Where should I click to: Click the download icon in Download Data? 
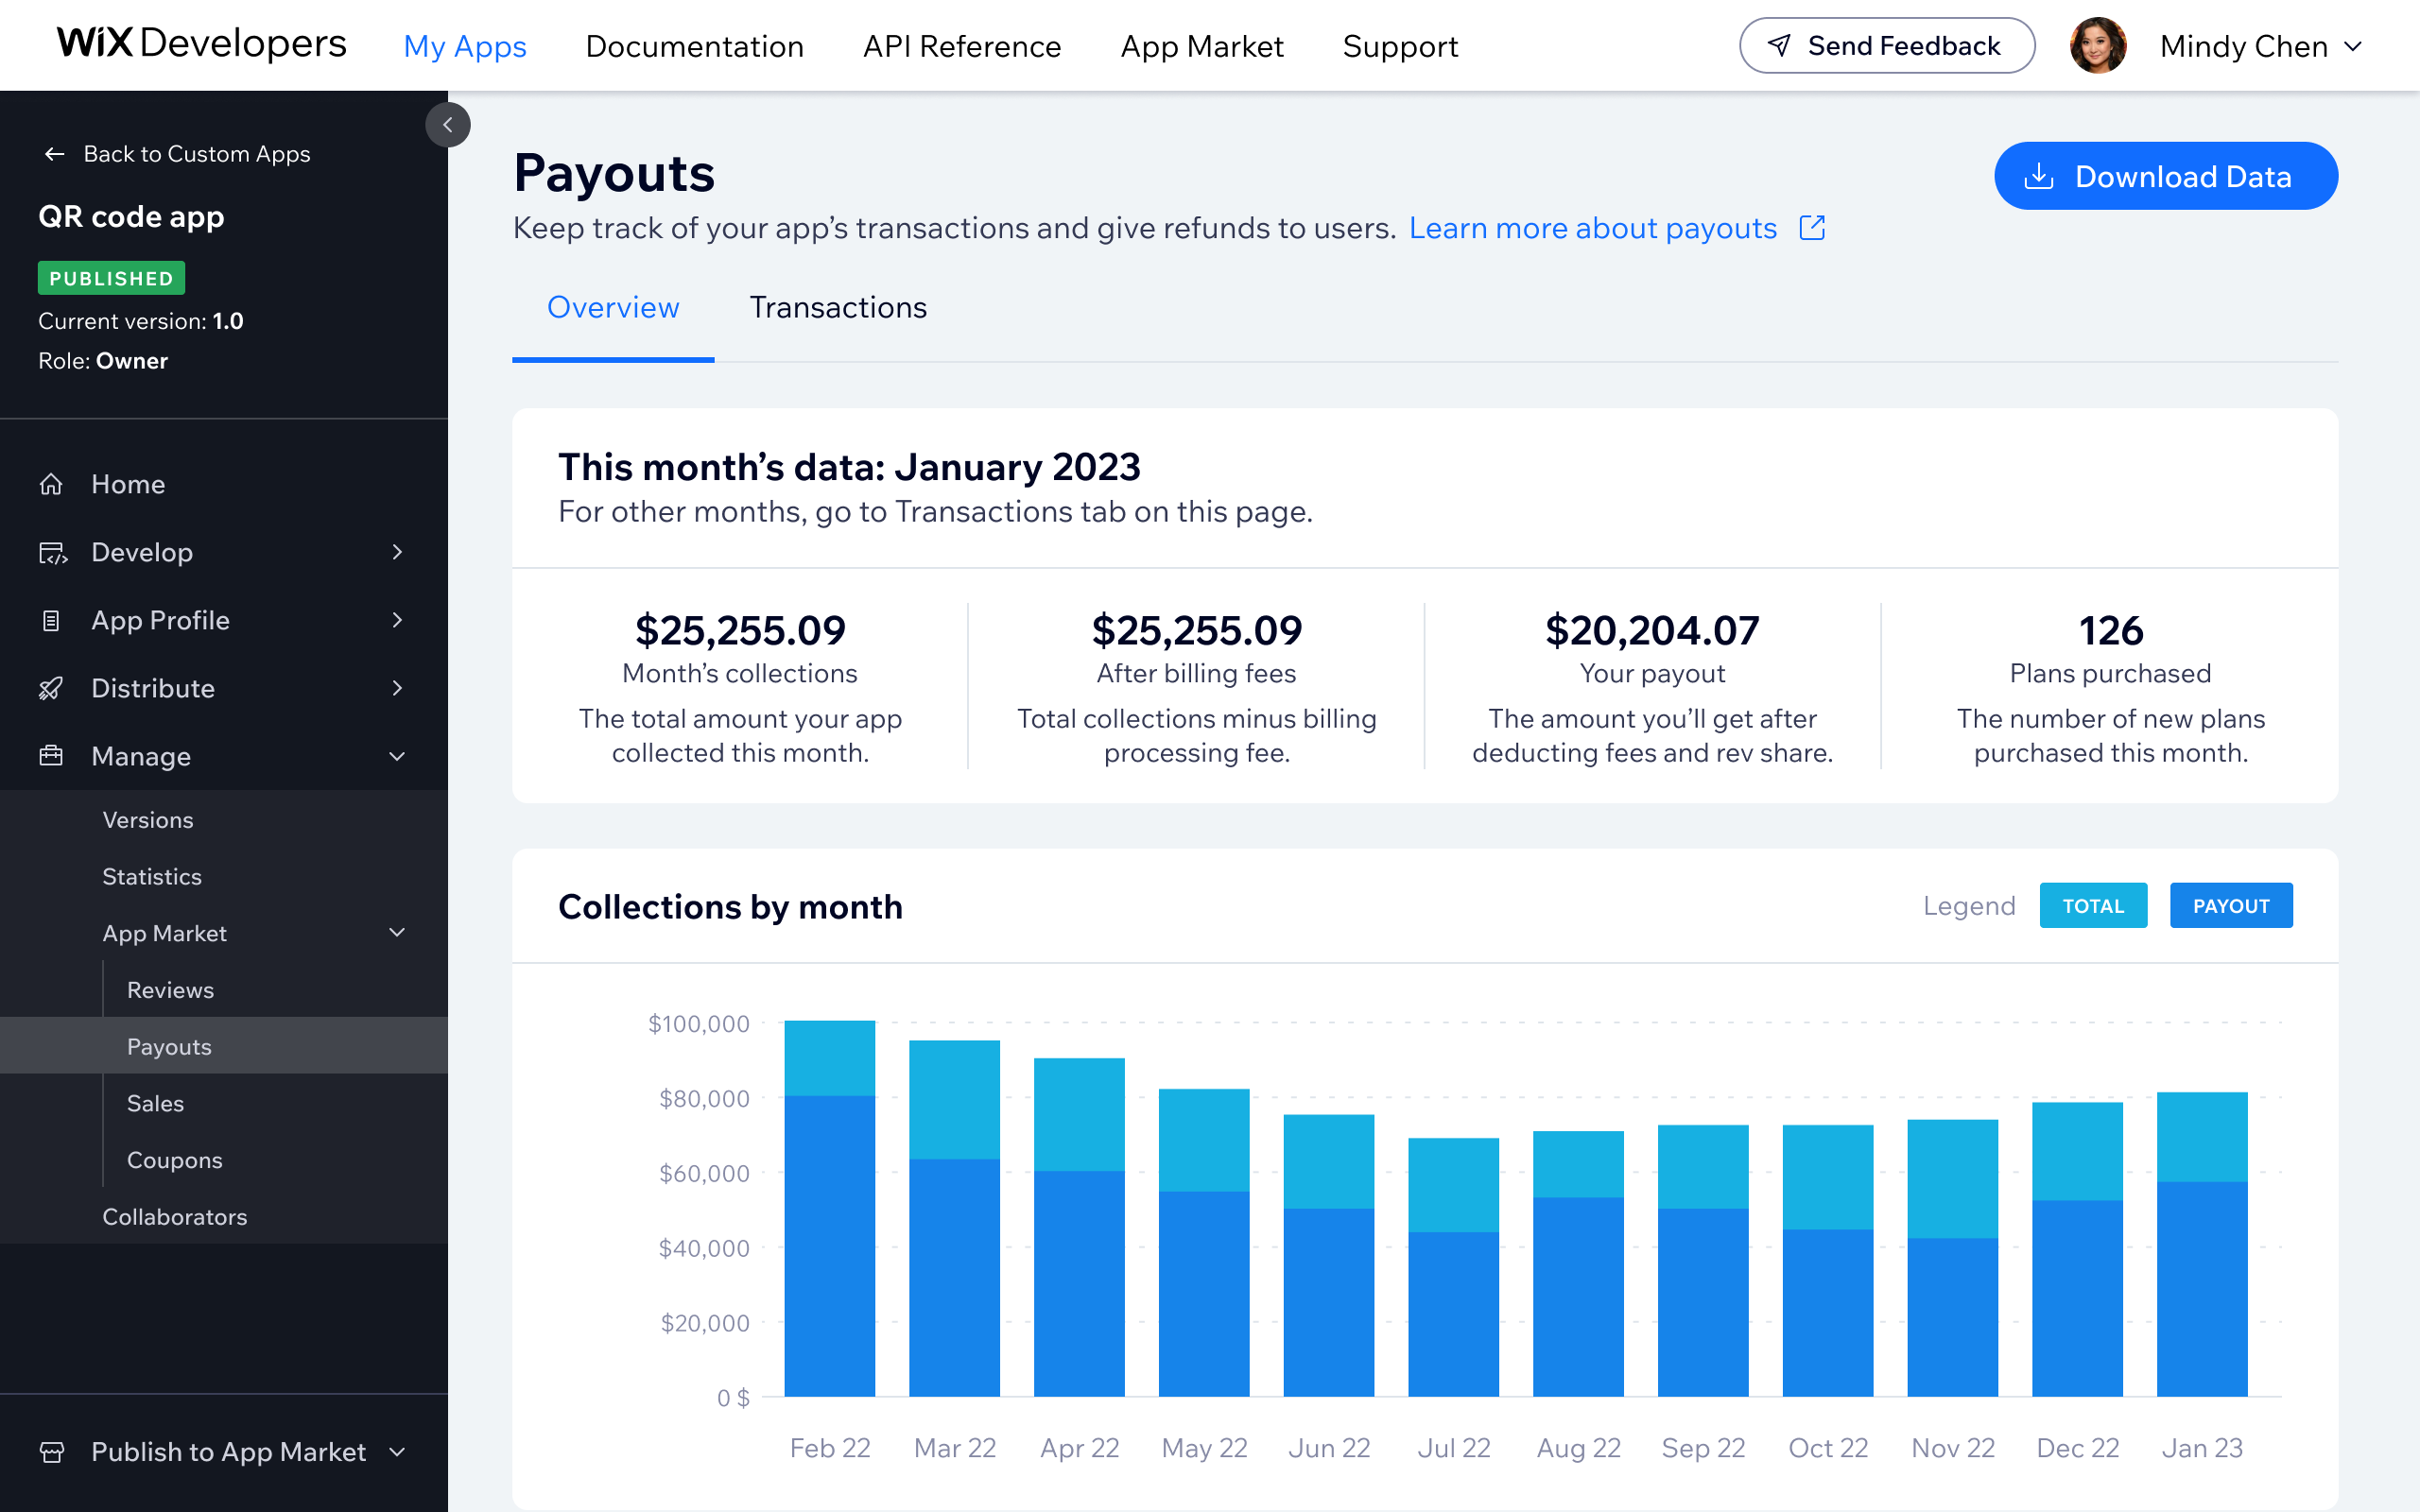point(2038,176)
